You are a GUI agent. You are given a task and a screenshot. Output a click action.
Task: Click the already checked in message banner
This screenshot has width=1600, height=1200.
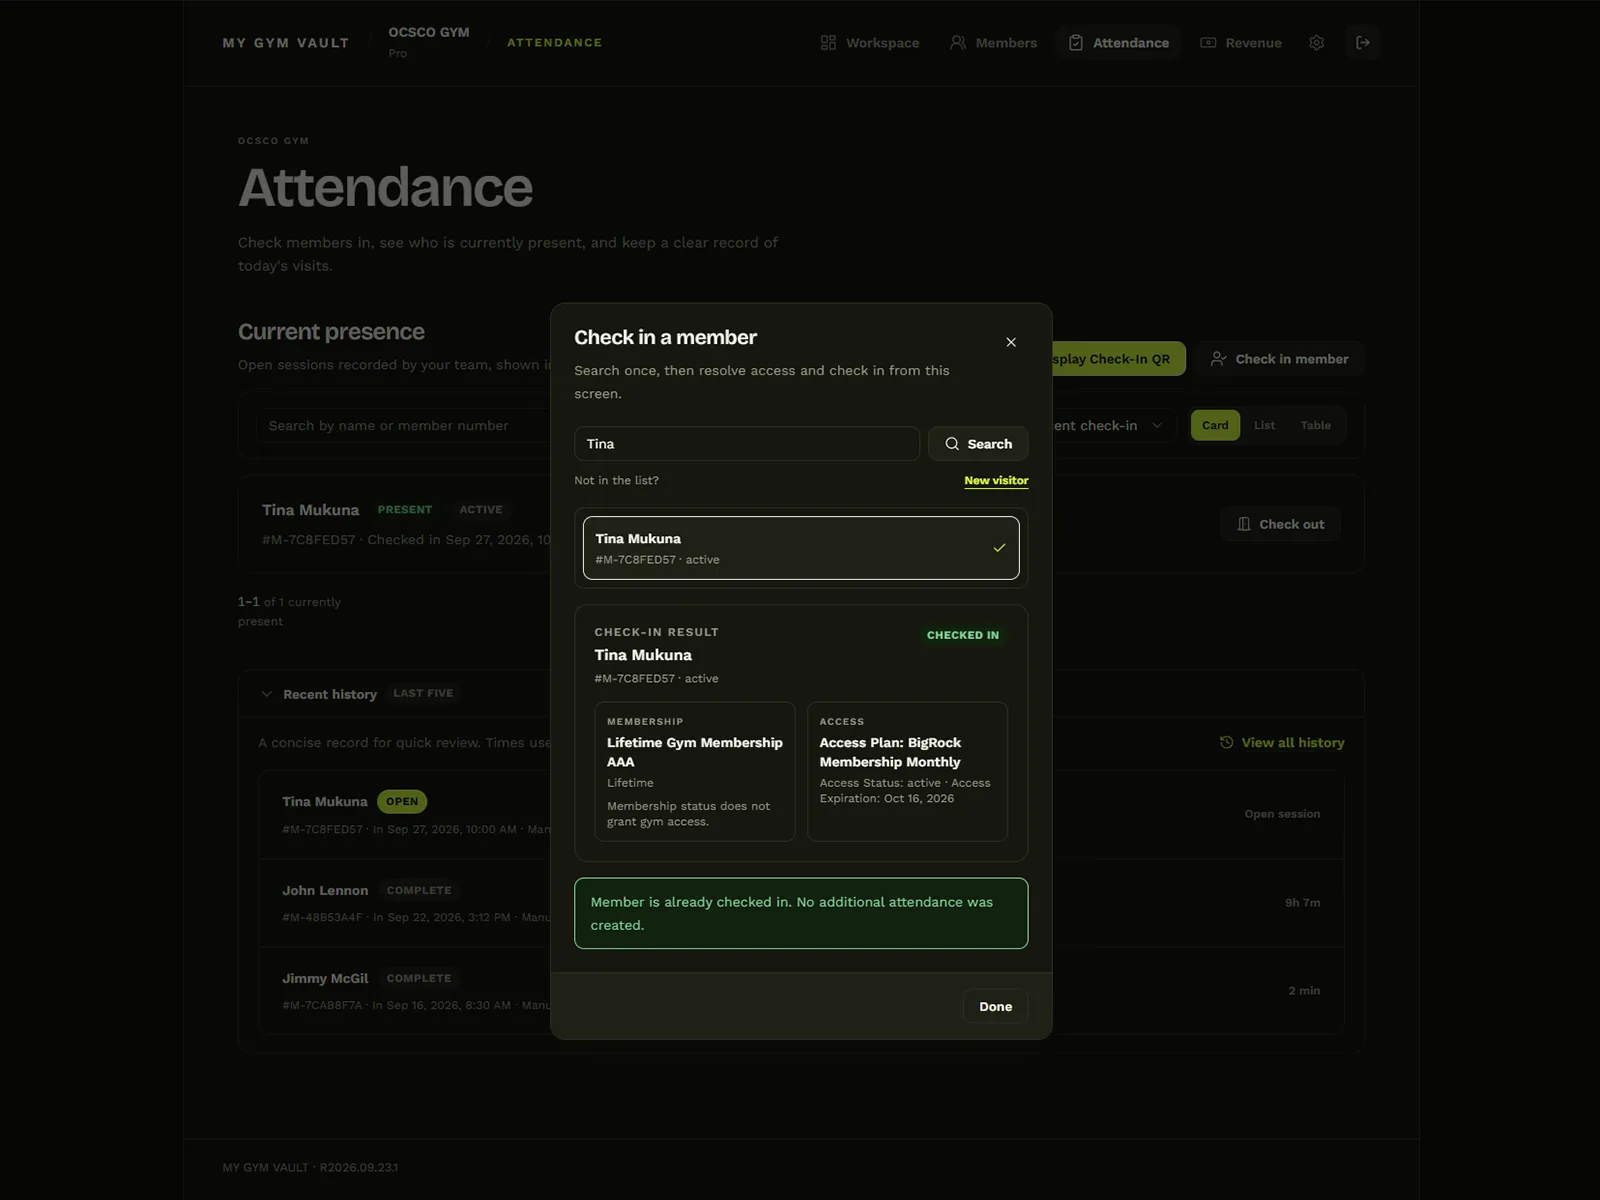801,913
